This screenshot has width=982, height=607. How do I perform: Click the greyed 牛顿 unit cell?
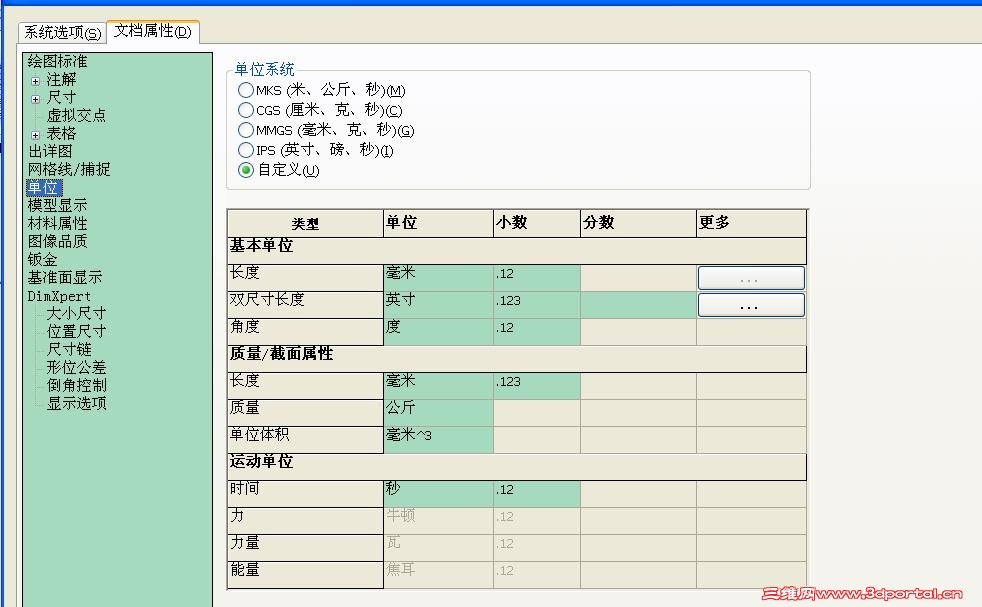pos(438,521)
